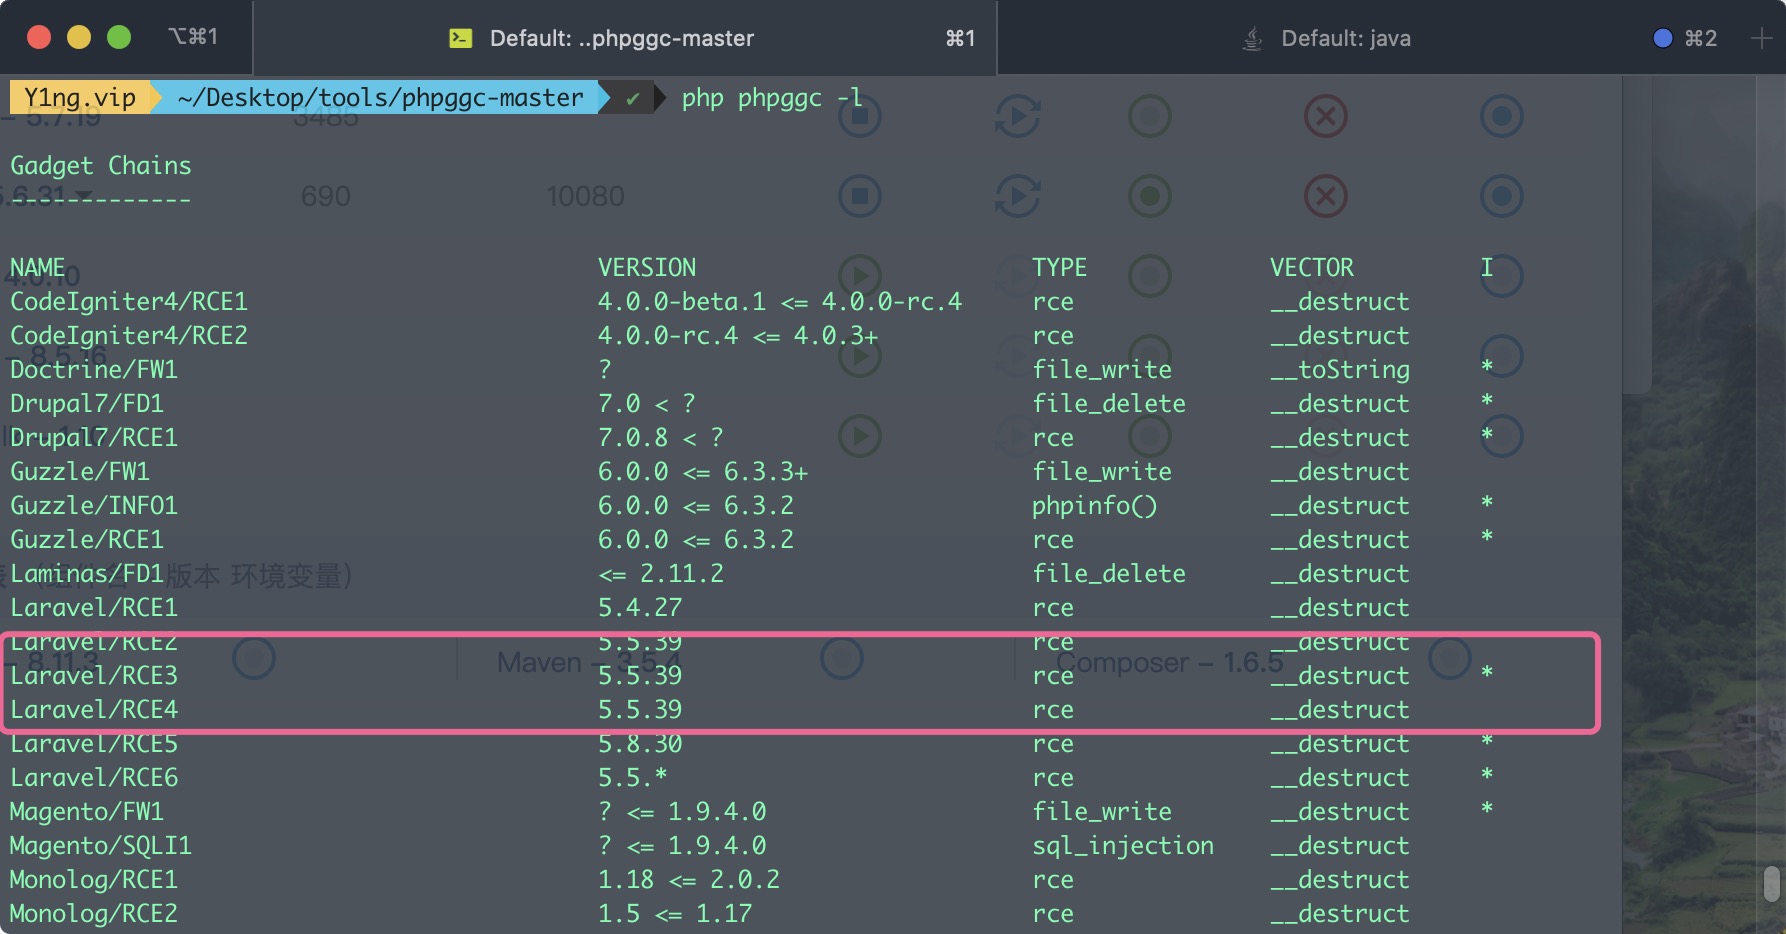Select background blue radio in 3485 row
Screen dimensions: 1786x934
coord(1501,116)
